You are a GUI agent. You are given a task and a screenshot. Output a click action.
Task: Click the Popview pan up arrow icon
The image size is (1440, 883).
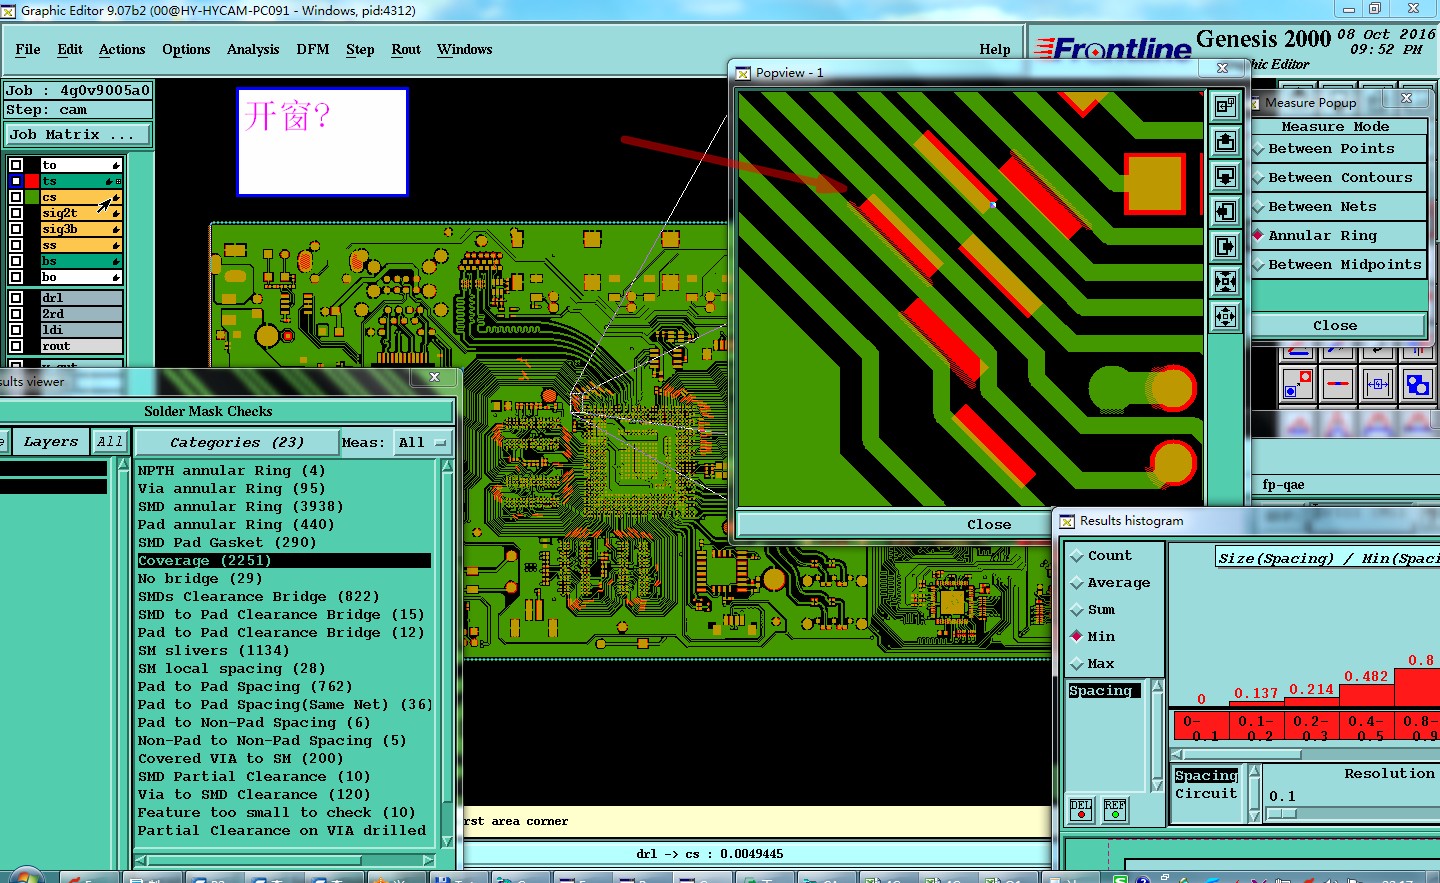[1225, 141]
